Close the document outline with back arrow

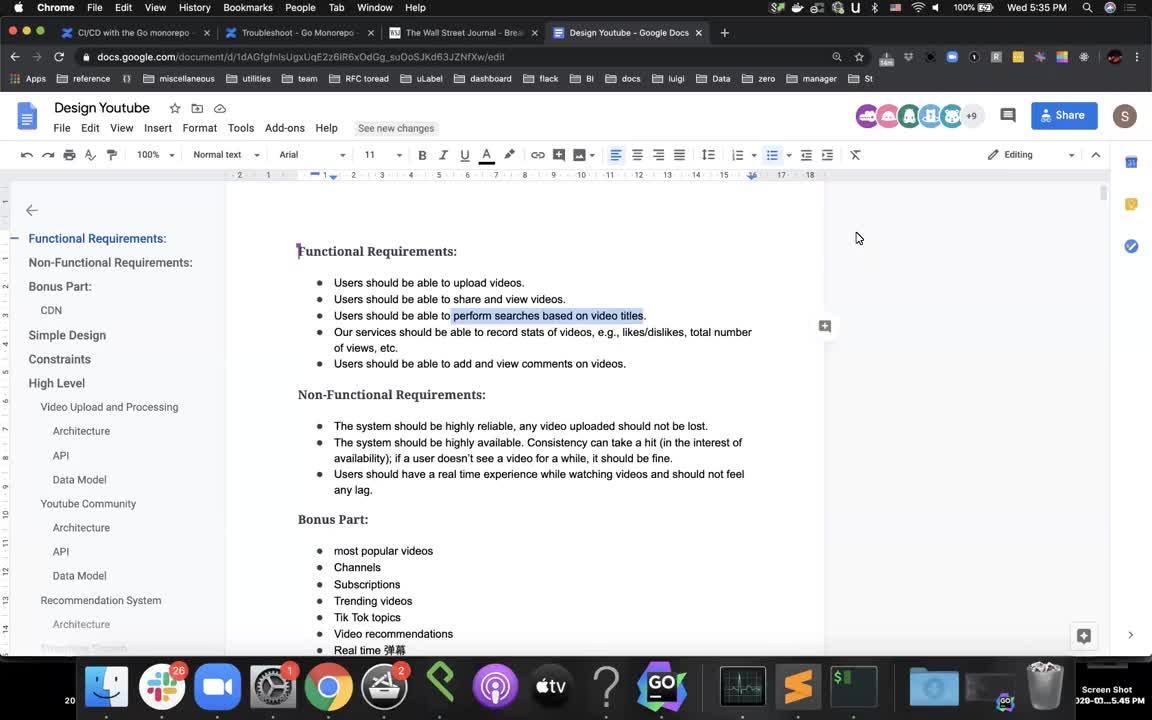32,211
